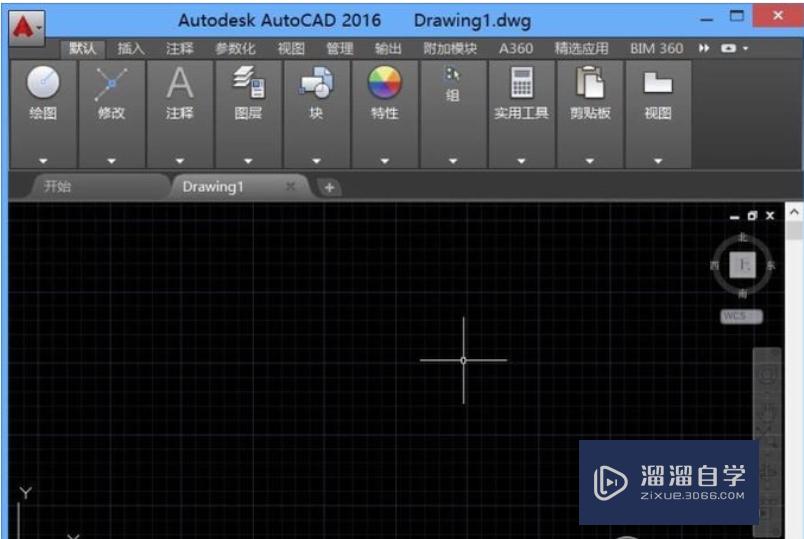Click the vertical scrollbar up arrow
The height and width of the screenshot is (539, 804).
(x=794, y=212)
